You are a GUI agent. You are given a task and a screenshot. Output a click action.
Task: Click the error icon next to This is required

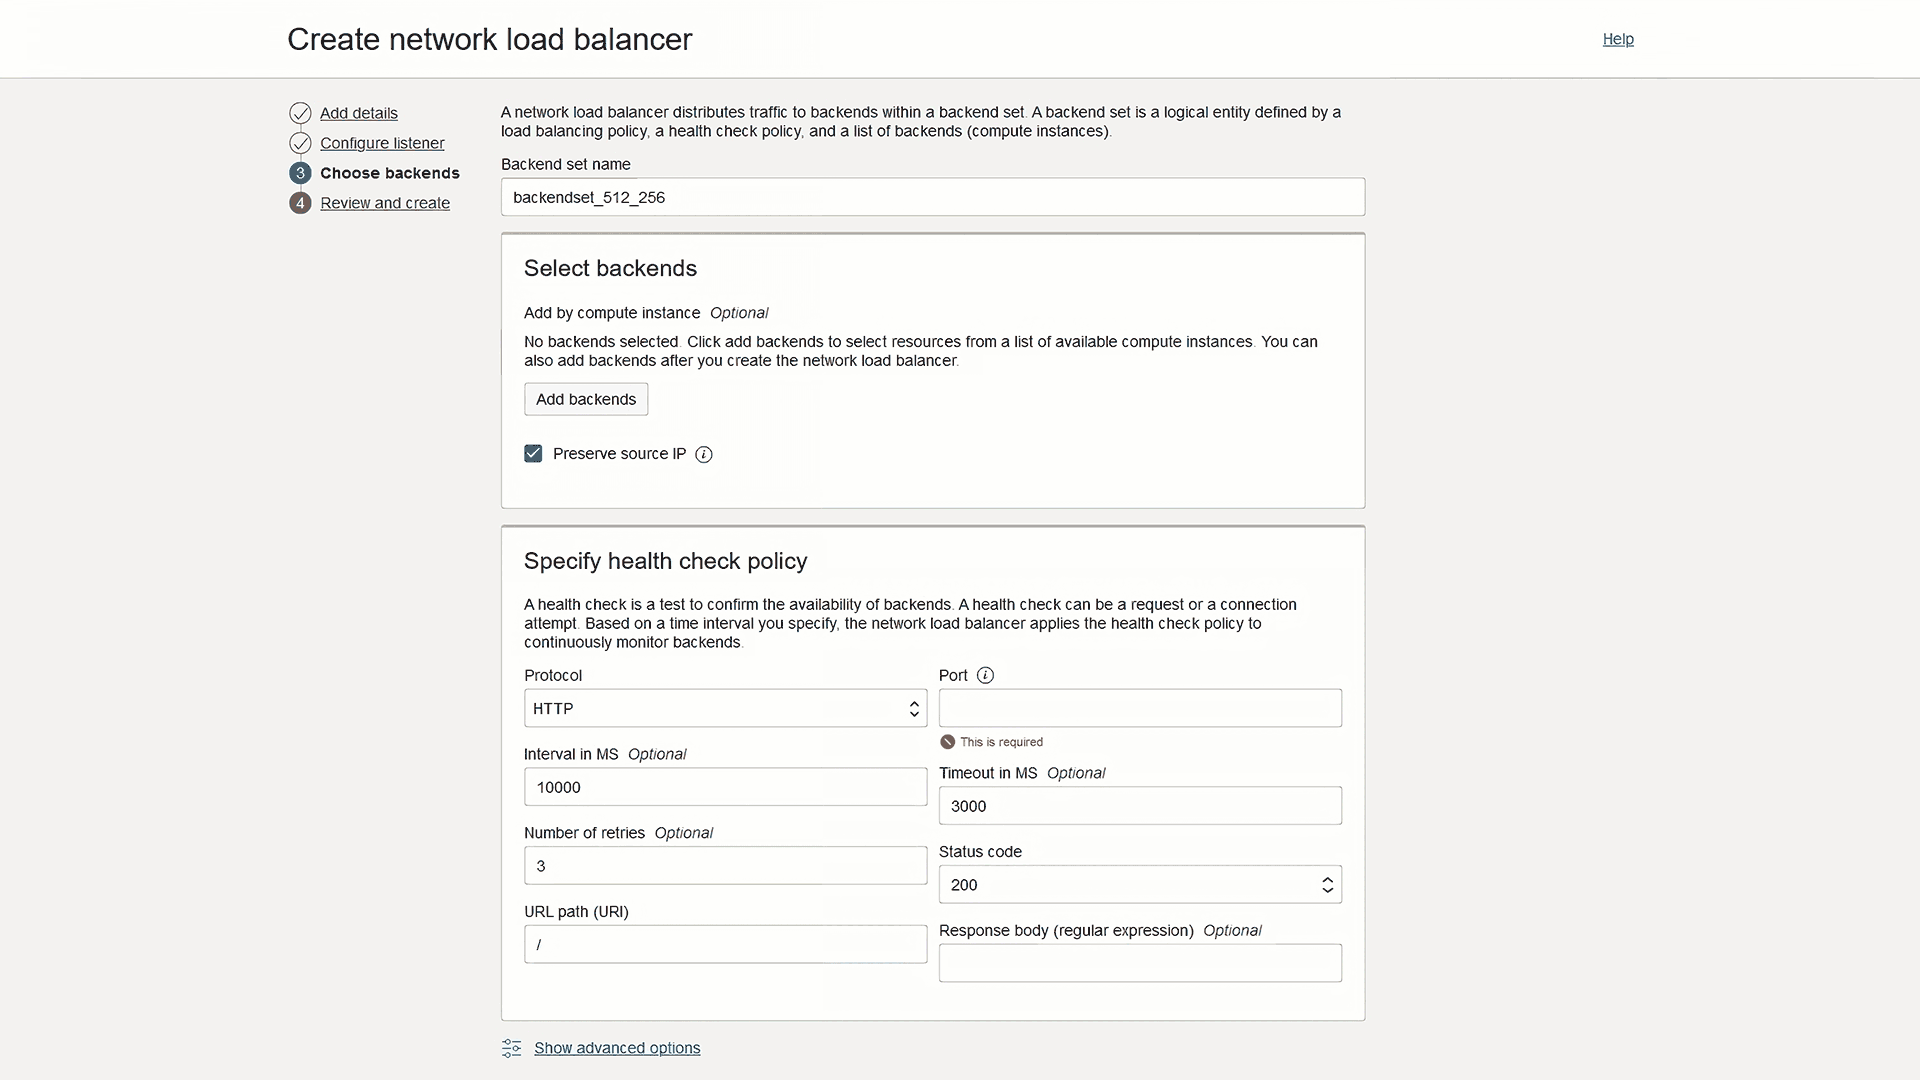tap(946, 741)
